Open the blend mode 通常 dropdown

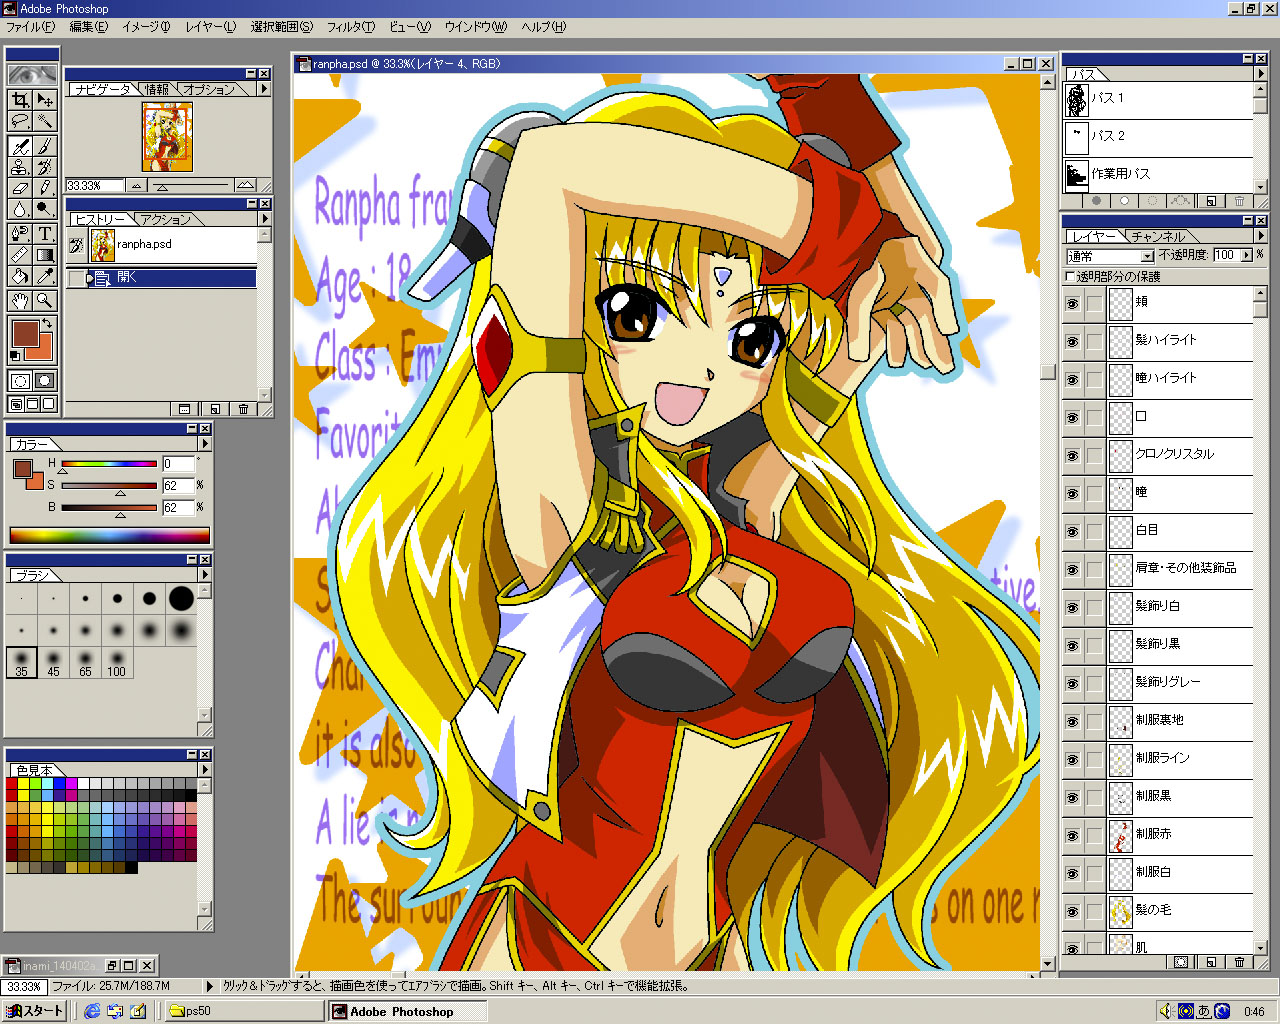click(1110, 256)
